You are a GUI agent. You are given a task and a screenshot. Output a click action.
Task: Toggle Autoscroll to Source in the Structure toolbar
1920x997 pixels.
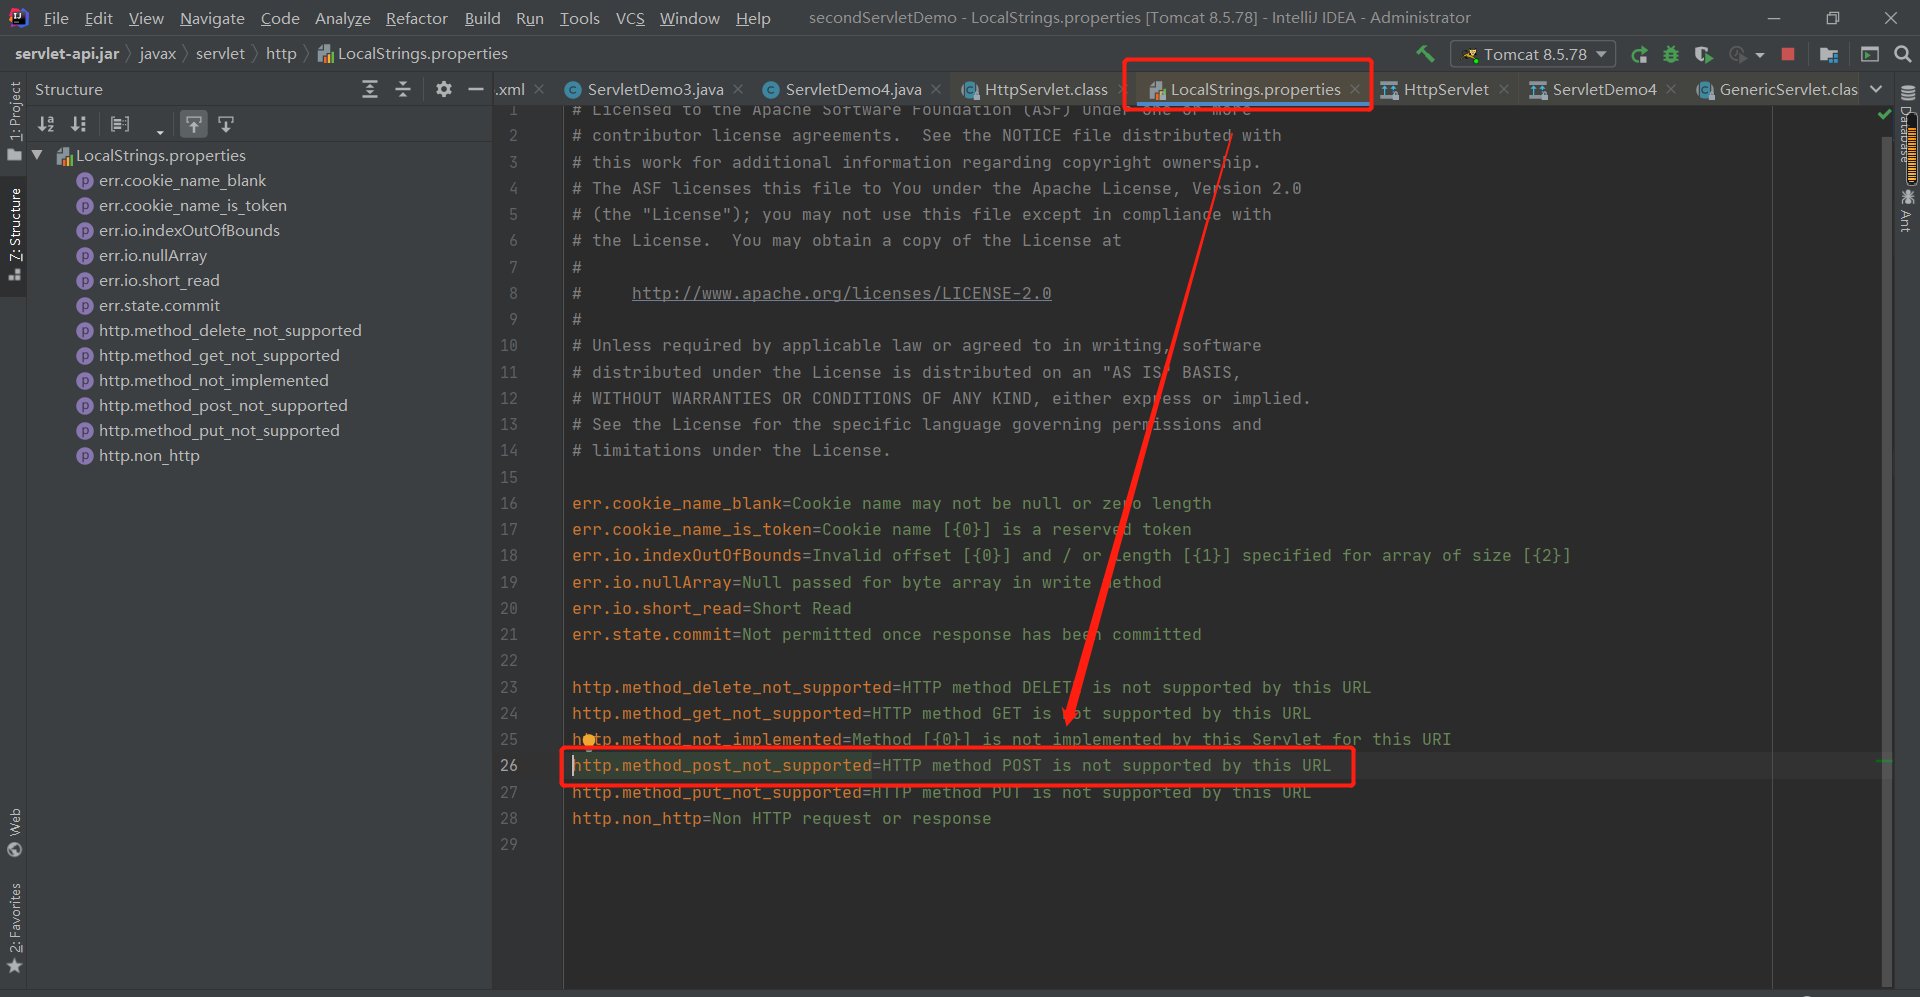pos(193,124)
